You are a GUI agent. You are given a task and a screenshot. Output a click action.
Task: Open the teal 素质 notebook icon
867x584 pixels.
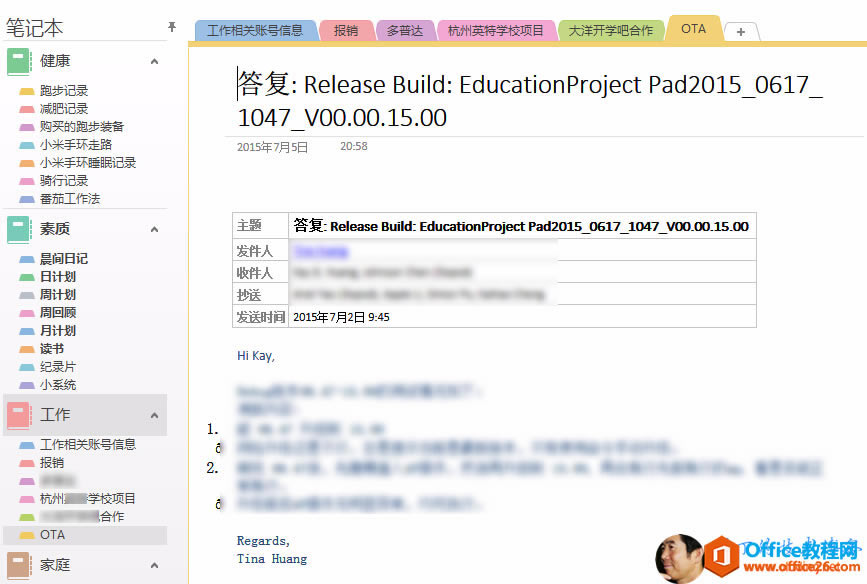(19, 230)
